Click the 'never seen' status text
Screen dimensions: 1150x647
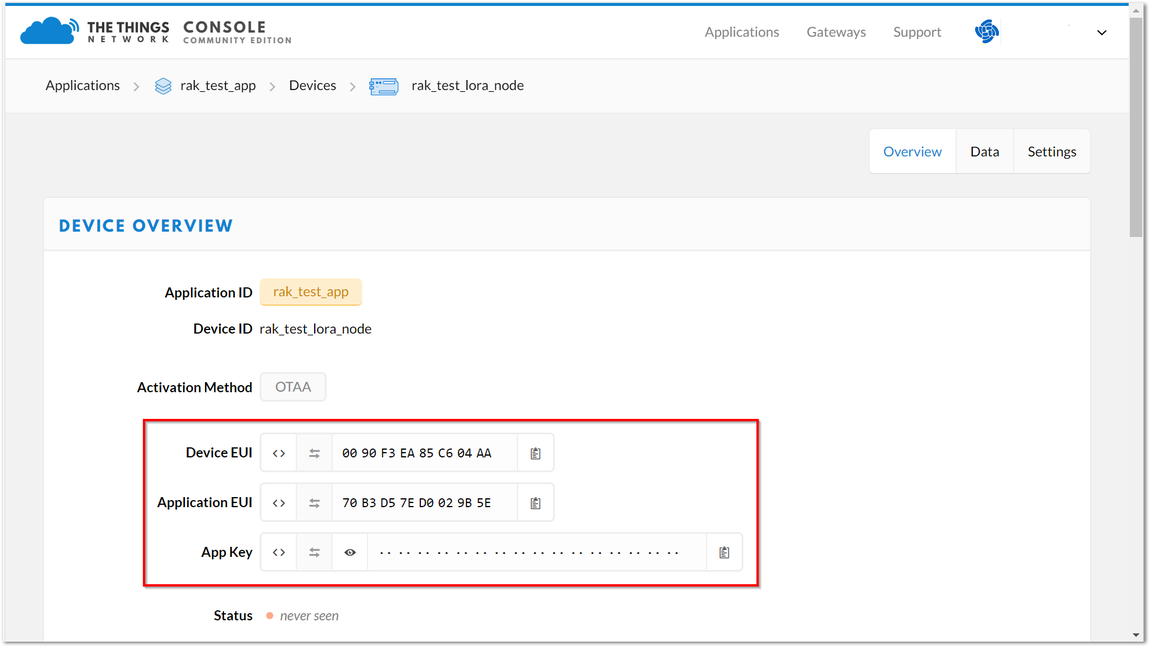(309, 615)
